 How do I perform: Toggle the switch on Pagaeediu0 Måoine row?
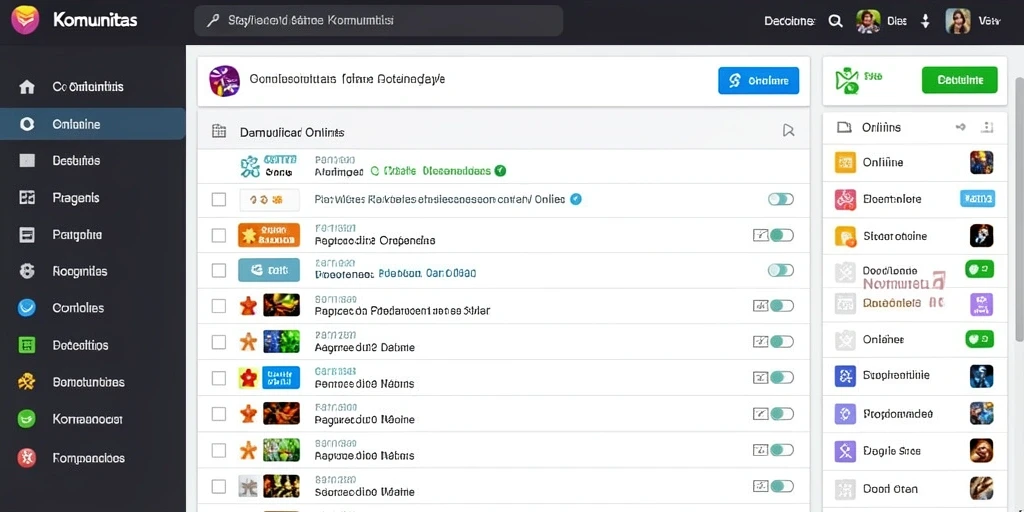click(782, 413)
